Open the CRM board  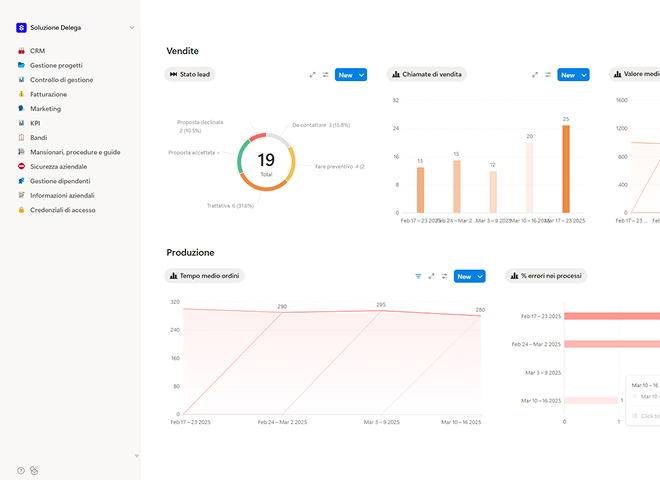[37, 50]
